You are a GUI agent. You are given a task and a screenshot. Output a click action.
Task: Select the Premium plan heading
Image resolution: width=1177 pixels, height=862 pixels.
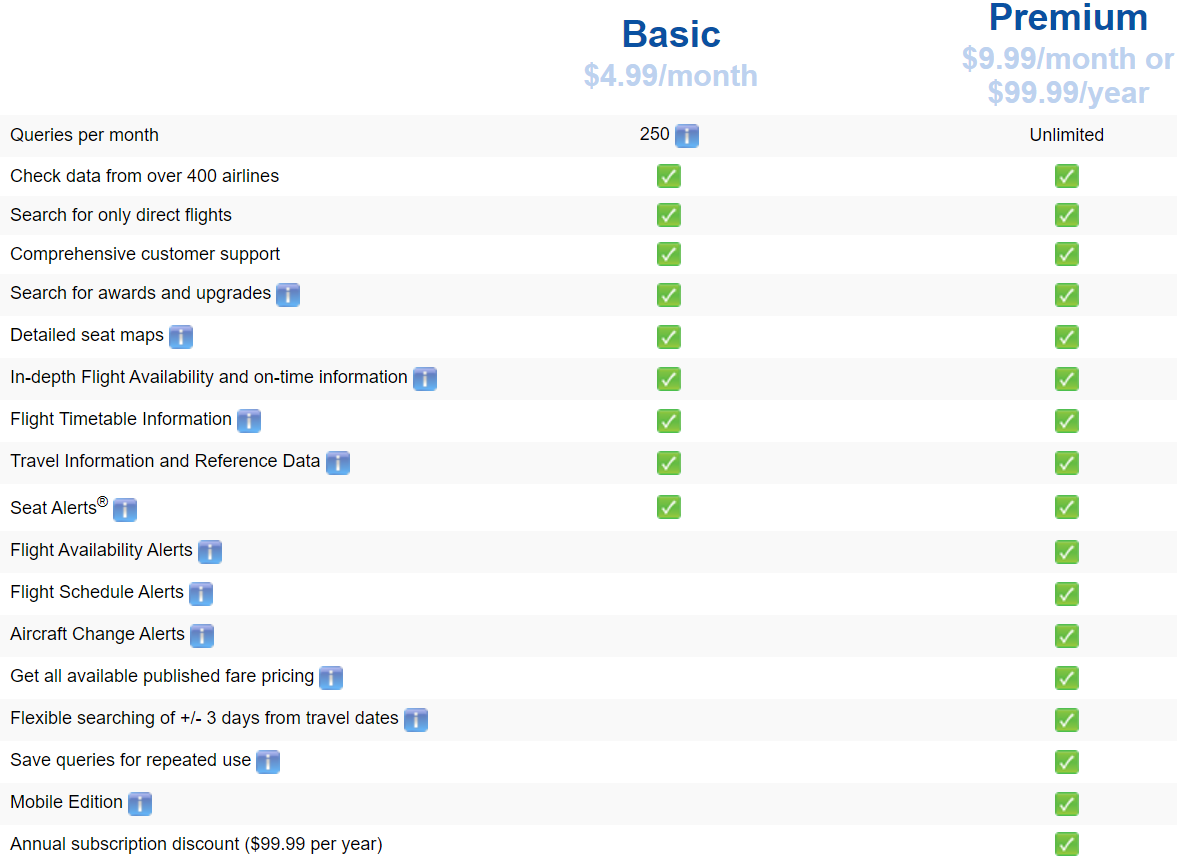pos(1068,17)
